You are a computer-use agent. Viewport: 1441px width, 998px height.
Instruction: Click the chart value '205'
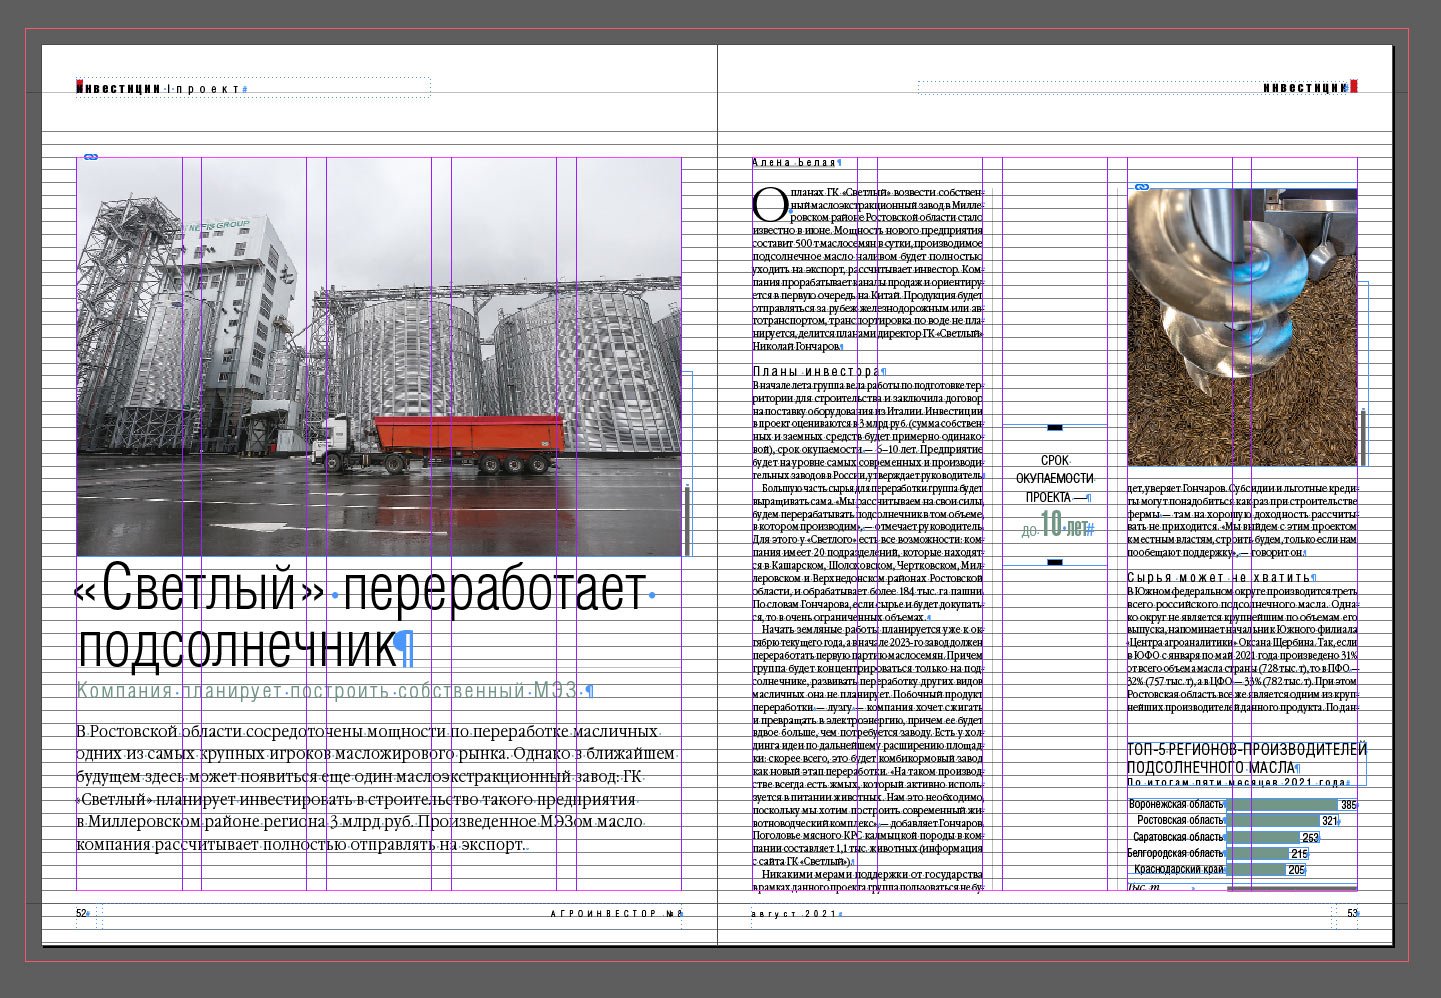pos(1296,870)
